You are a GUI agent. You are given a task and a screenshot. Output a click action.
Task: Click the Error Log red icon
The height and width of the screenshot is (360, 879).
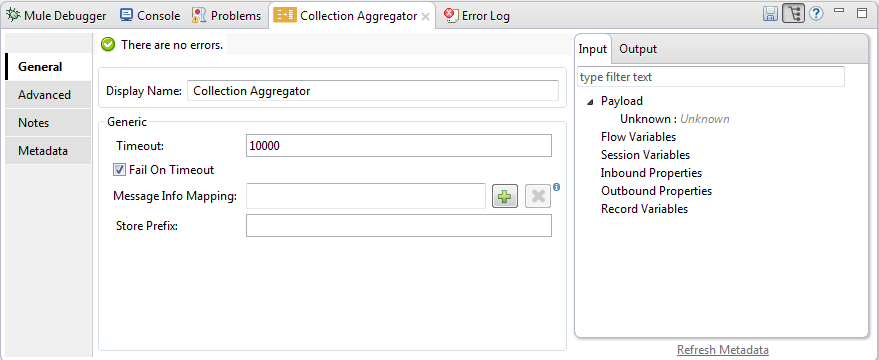[x=451, y=16]
